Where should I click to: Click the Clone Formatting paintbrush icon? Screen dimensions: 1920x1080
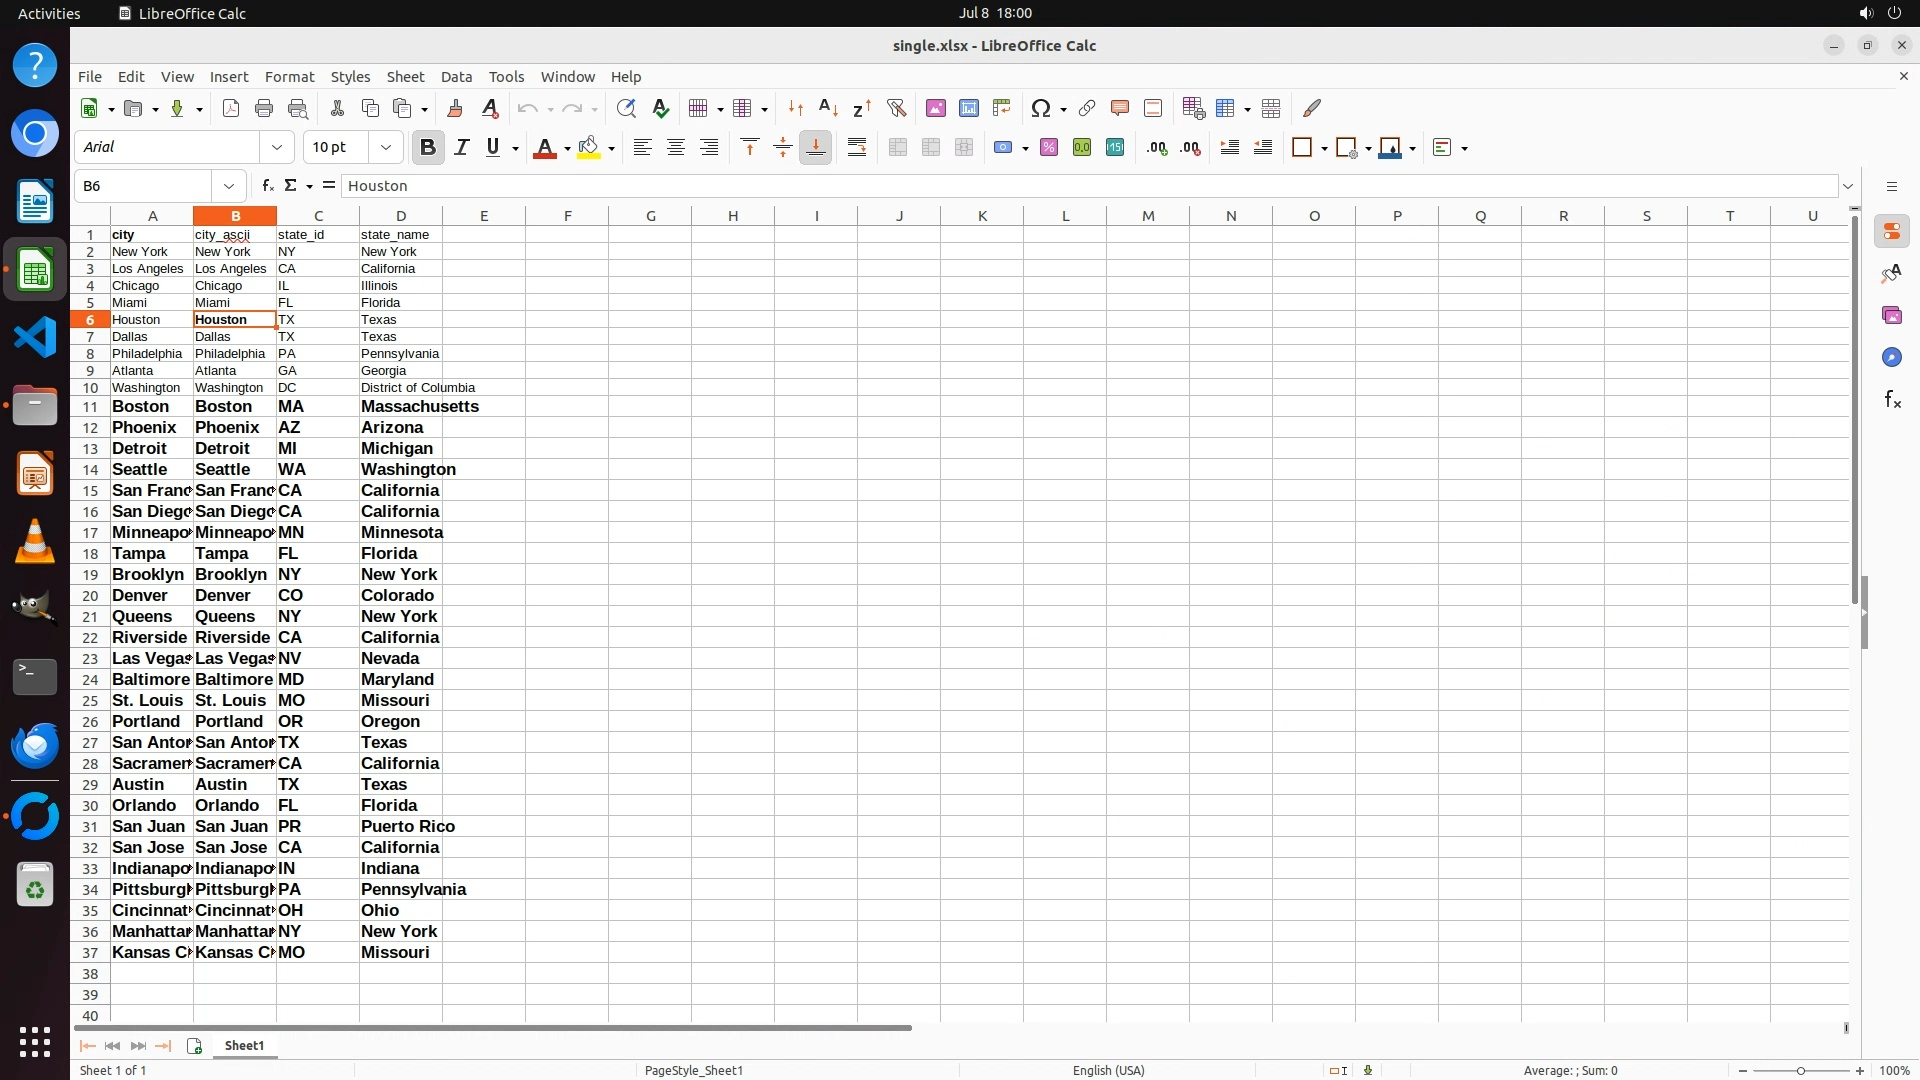(455, 108)
